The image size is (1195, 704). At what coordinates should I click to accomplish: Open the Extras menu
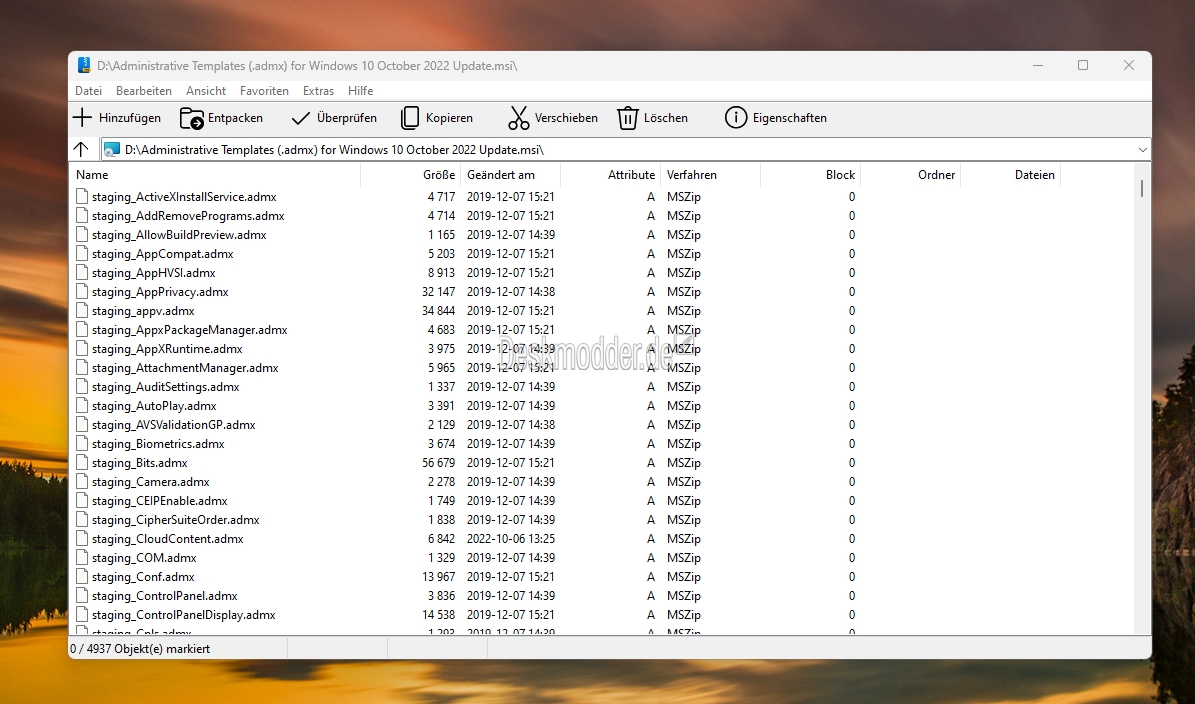319,91
